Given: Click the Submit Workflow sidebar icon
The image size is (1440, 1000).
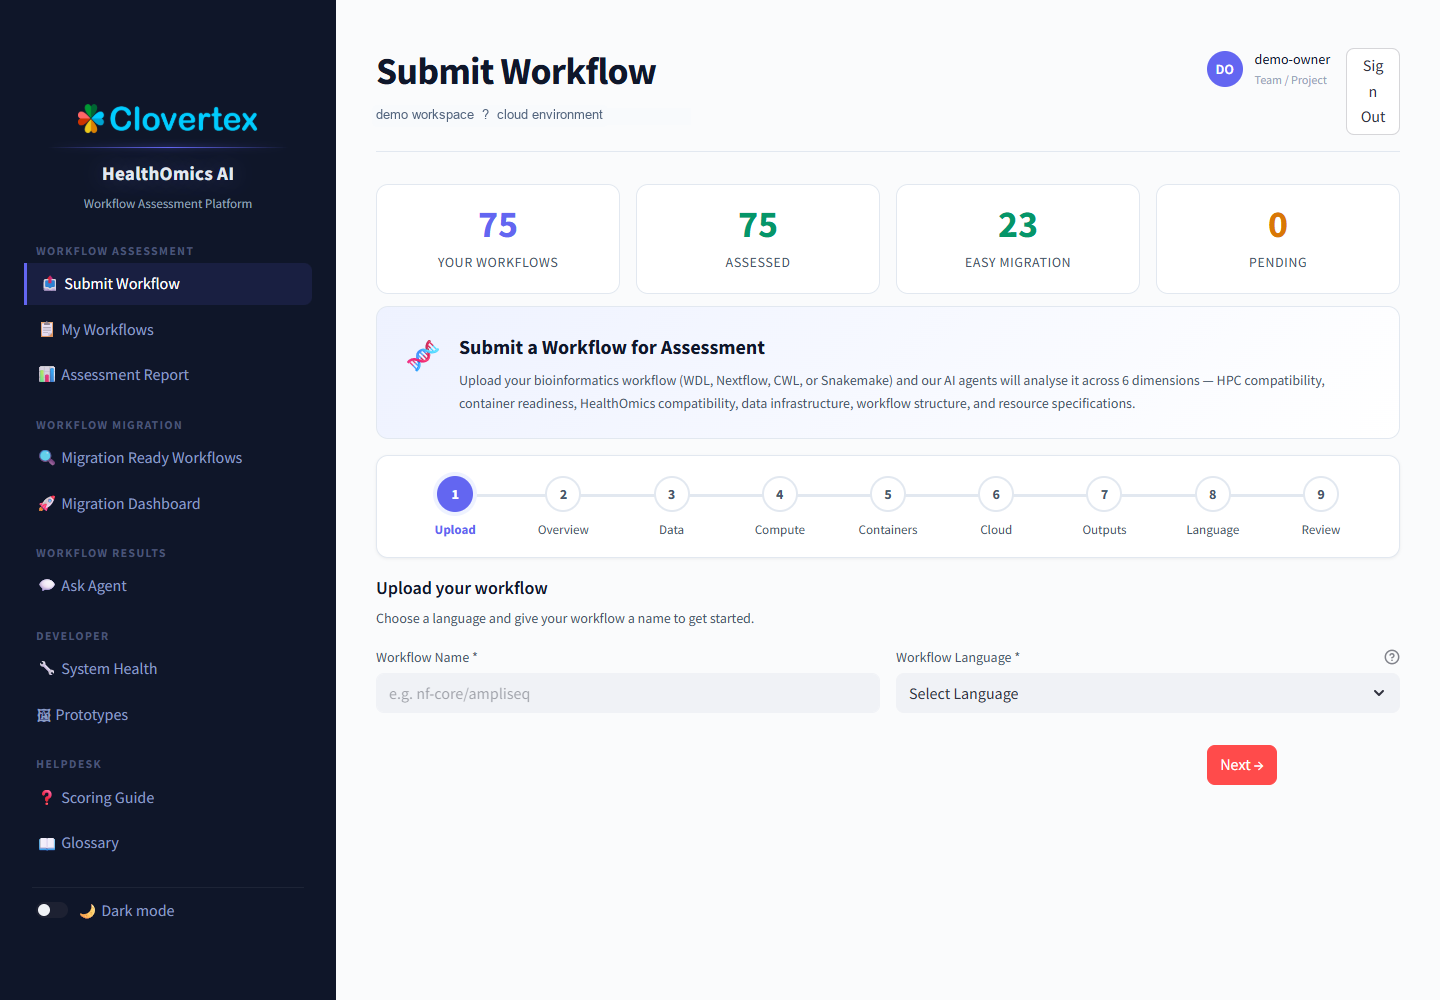Looking at the screenshot, I should point(49,284).
